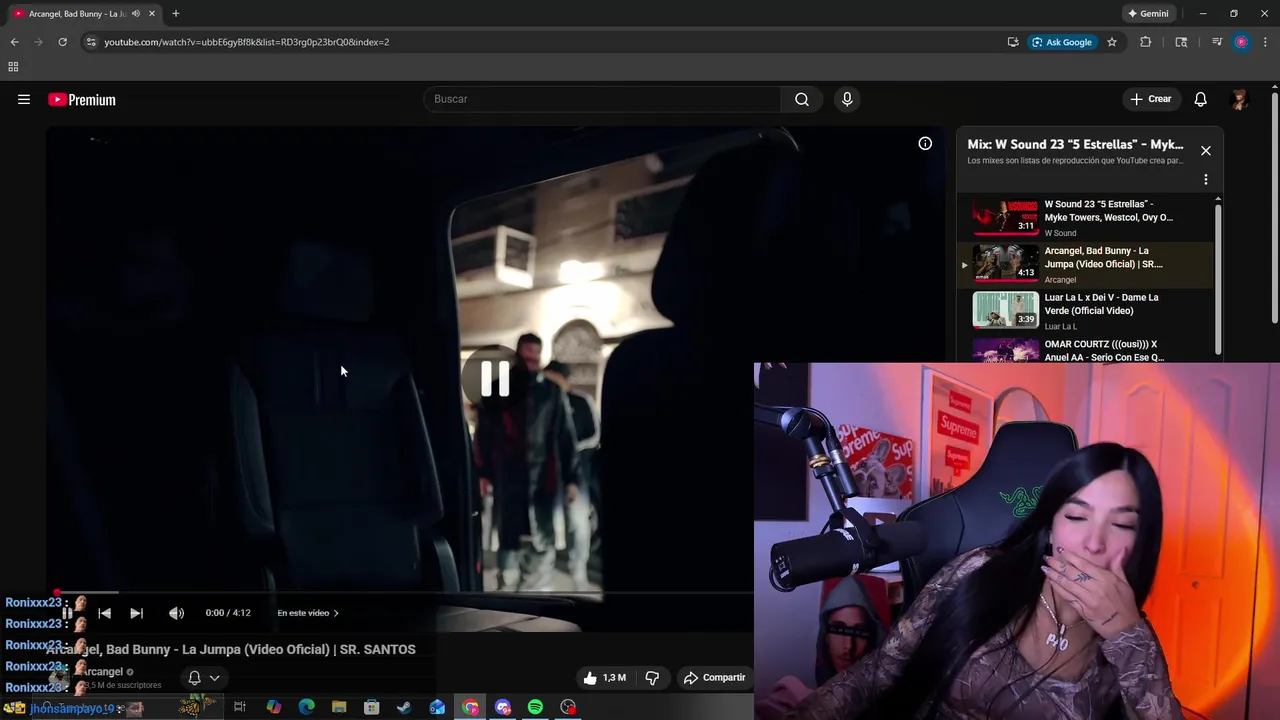Click the search magnifier button
The height and width of the screenshot is (720, 1280).
(802, 99)
